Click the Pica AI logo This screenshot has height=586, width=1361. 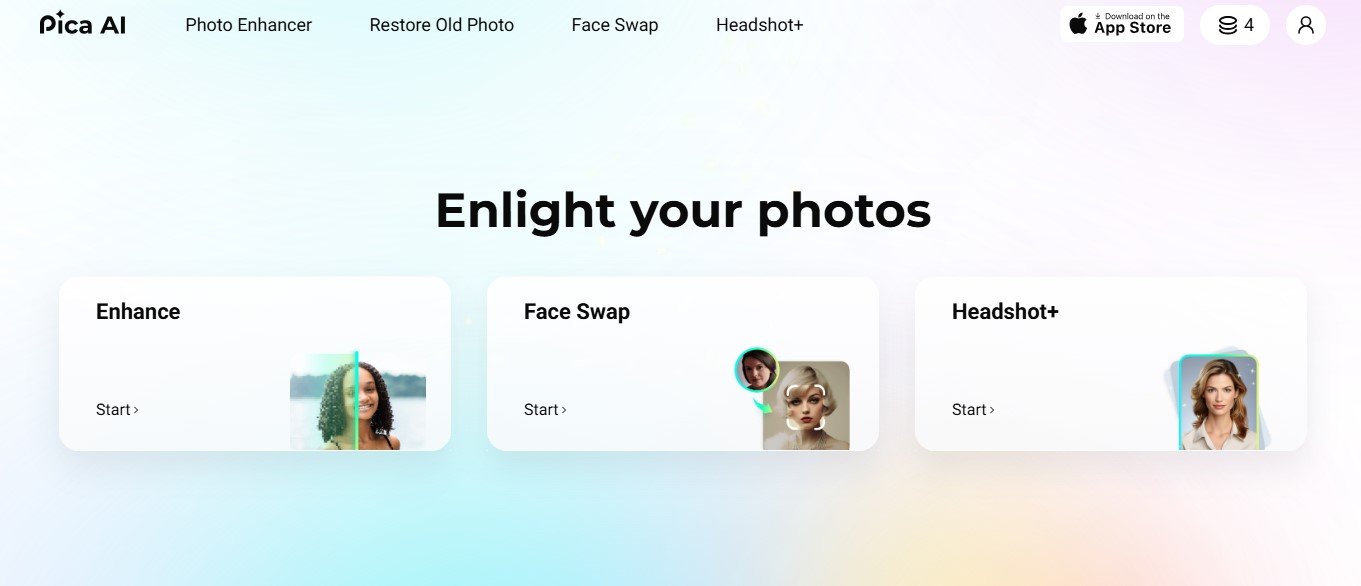[x=83, y=25]
